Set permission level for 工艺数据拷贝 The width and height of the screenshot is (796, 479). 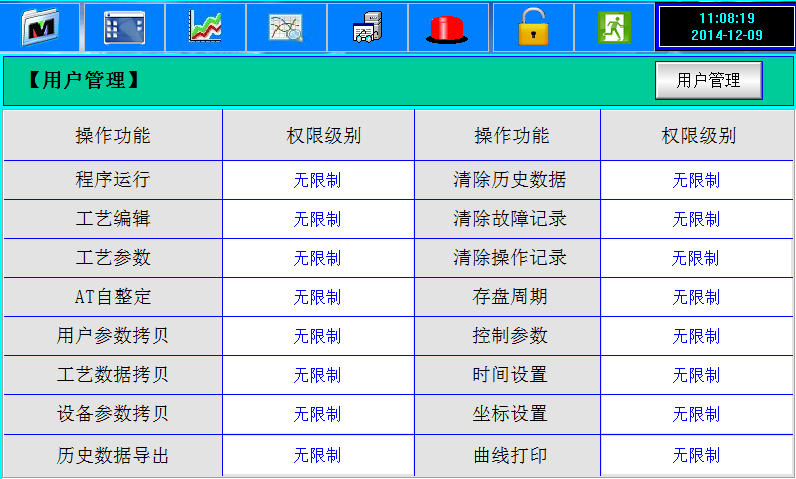coord(318,375)
